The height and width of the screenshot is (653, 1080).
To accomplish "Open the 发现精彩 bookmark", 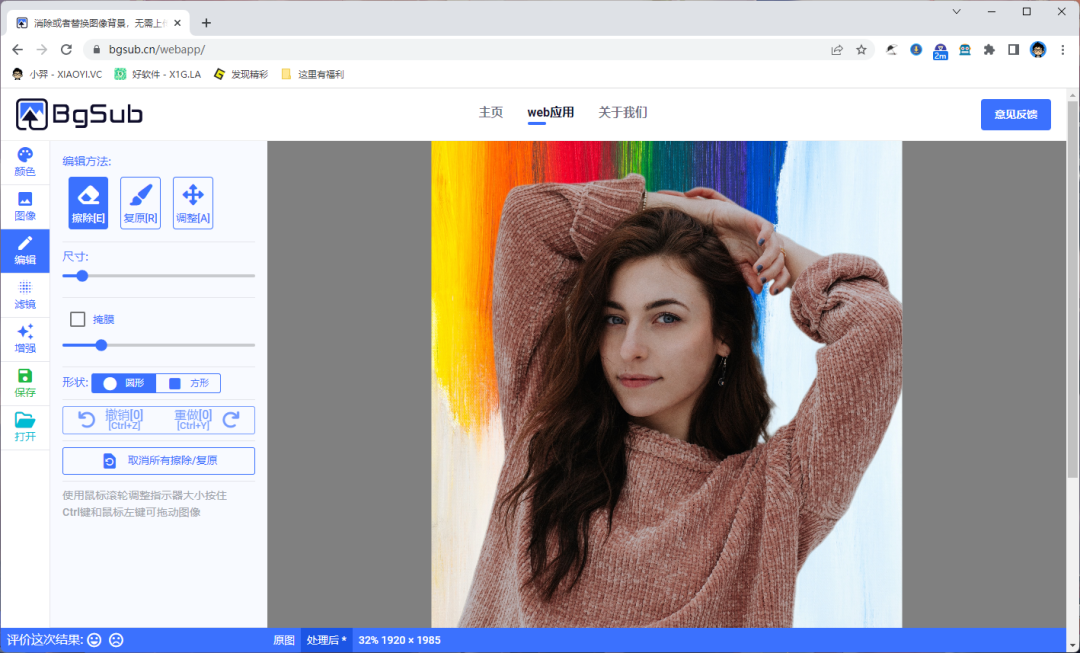I will pyautogui.click(x=241, y=74).
